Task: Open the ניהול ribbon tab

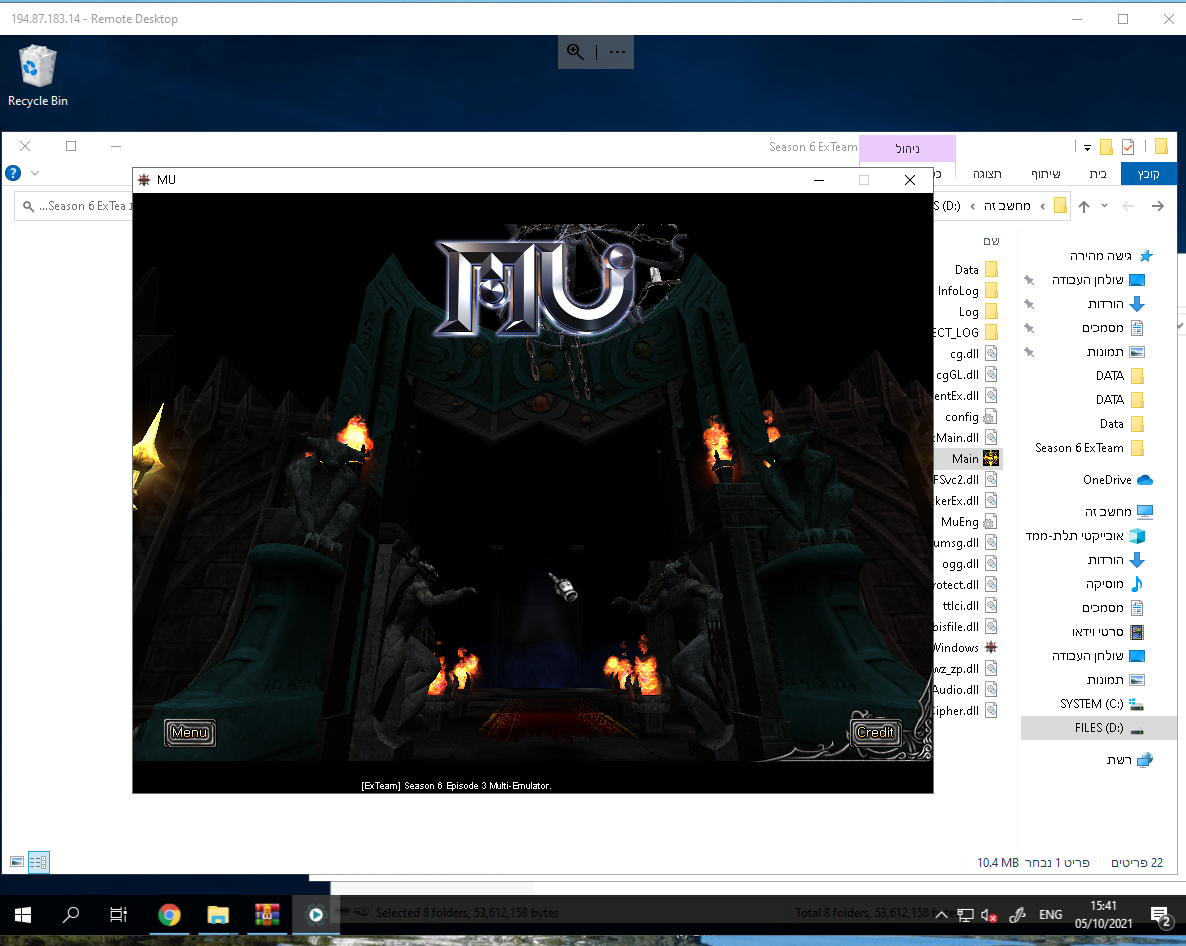Action: [x=907, y=148]
